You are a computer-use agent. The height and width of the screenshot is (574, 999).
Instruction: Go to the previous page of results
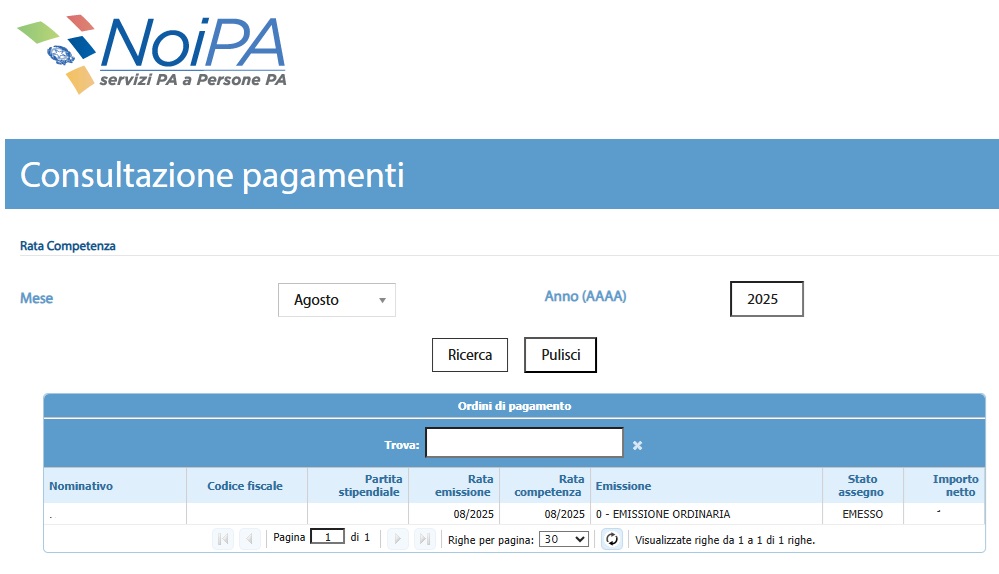[x=250, y=539]
